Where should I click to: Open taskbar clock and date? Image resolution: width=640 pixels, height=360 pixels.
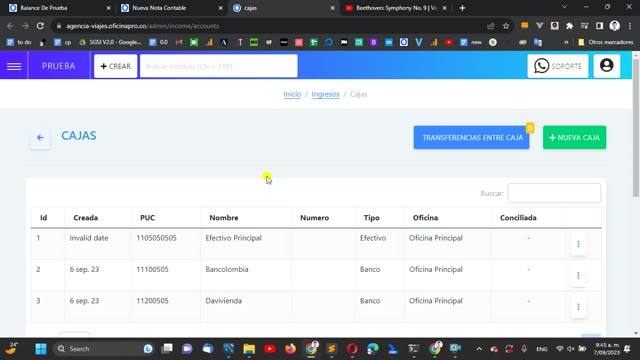click(x=607, y=349)
